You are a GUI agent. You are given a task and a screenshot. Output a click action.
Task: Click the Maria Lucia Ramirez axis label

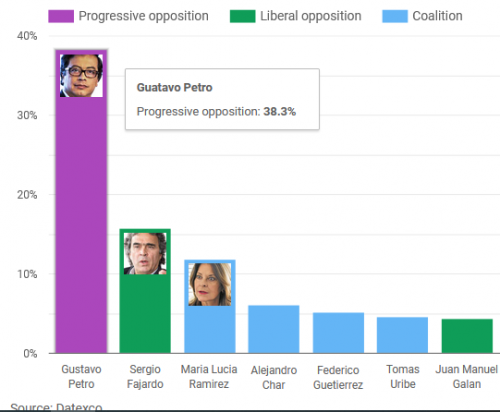click(209, 377)
